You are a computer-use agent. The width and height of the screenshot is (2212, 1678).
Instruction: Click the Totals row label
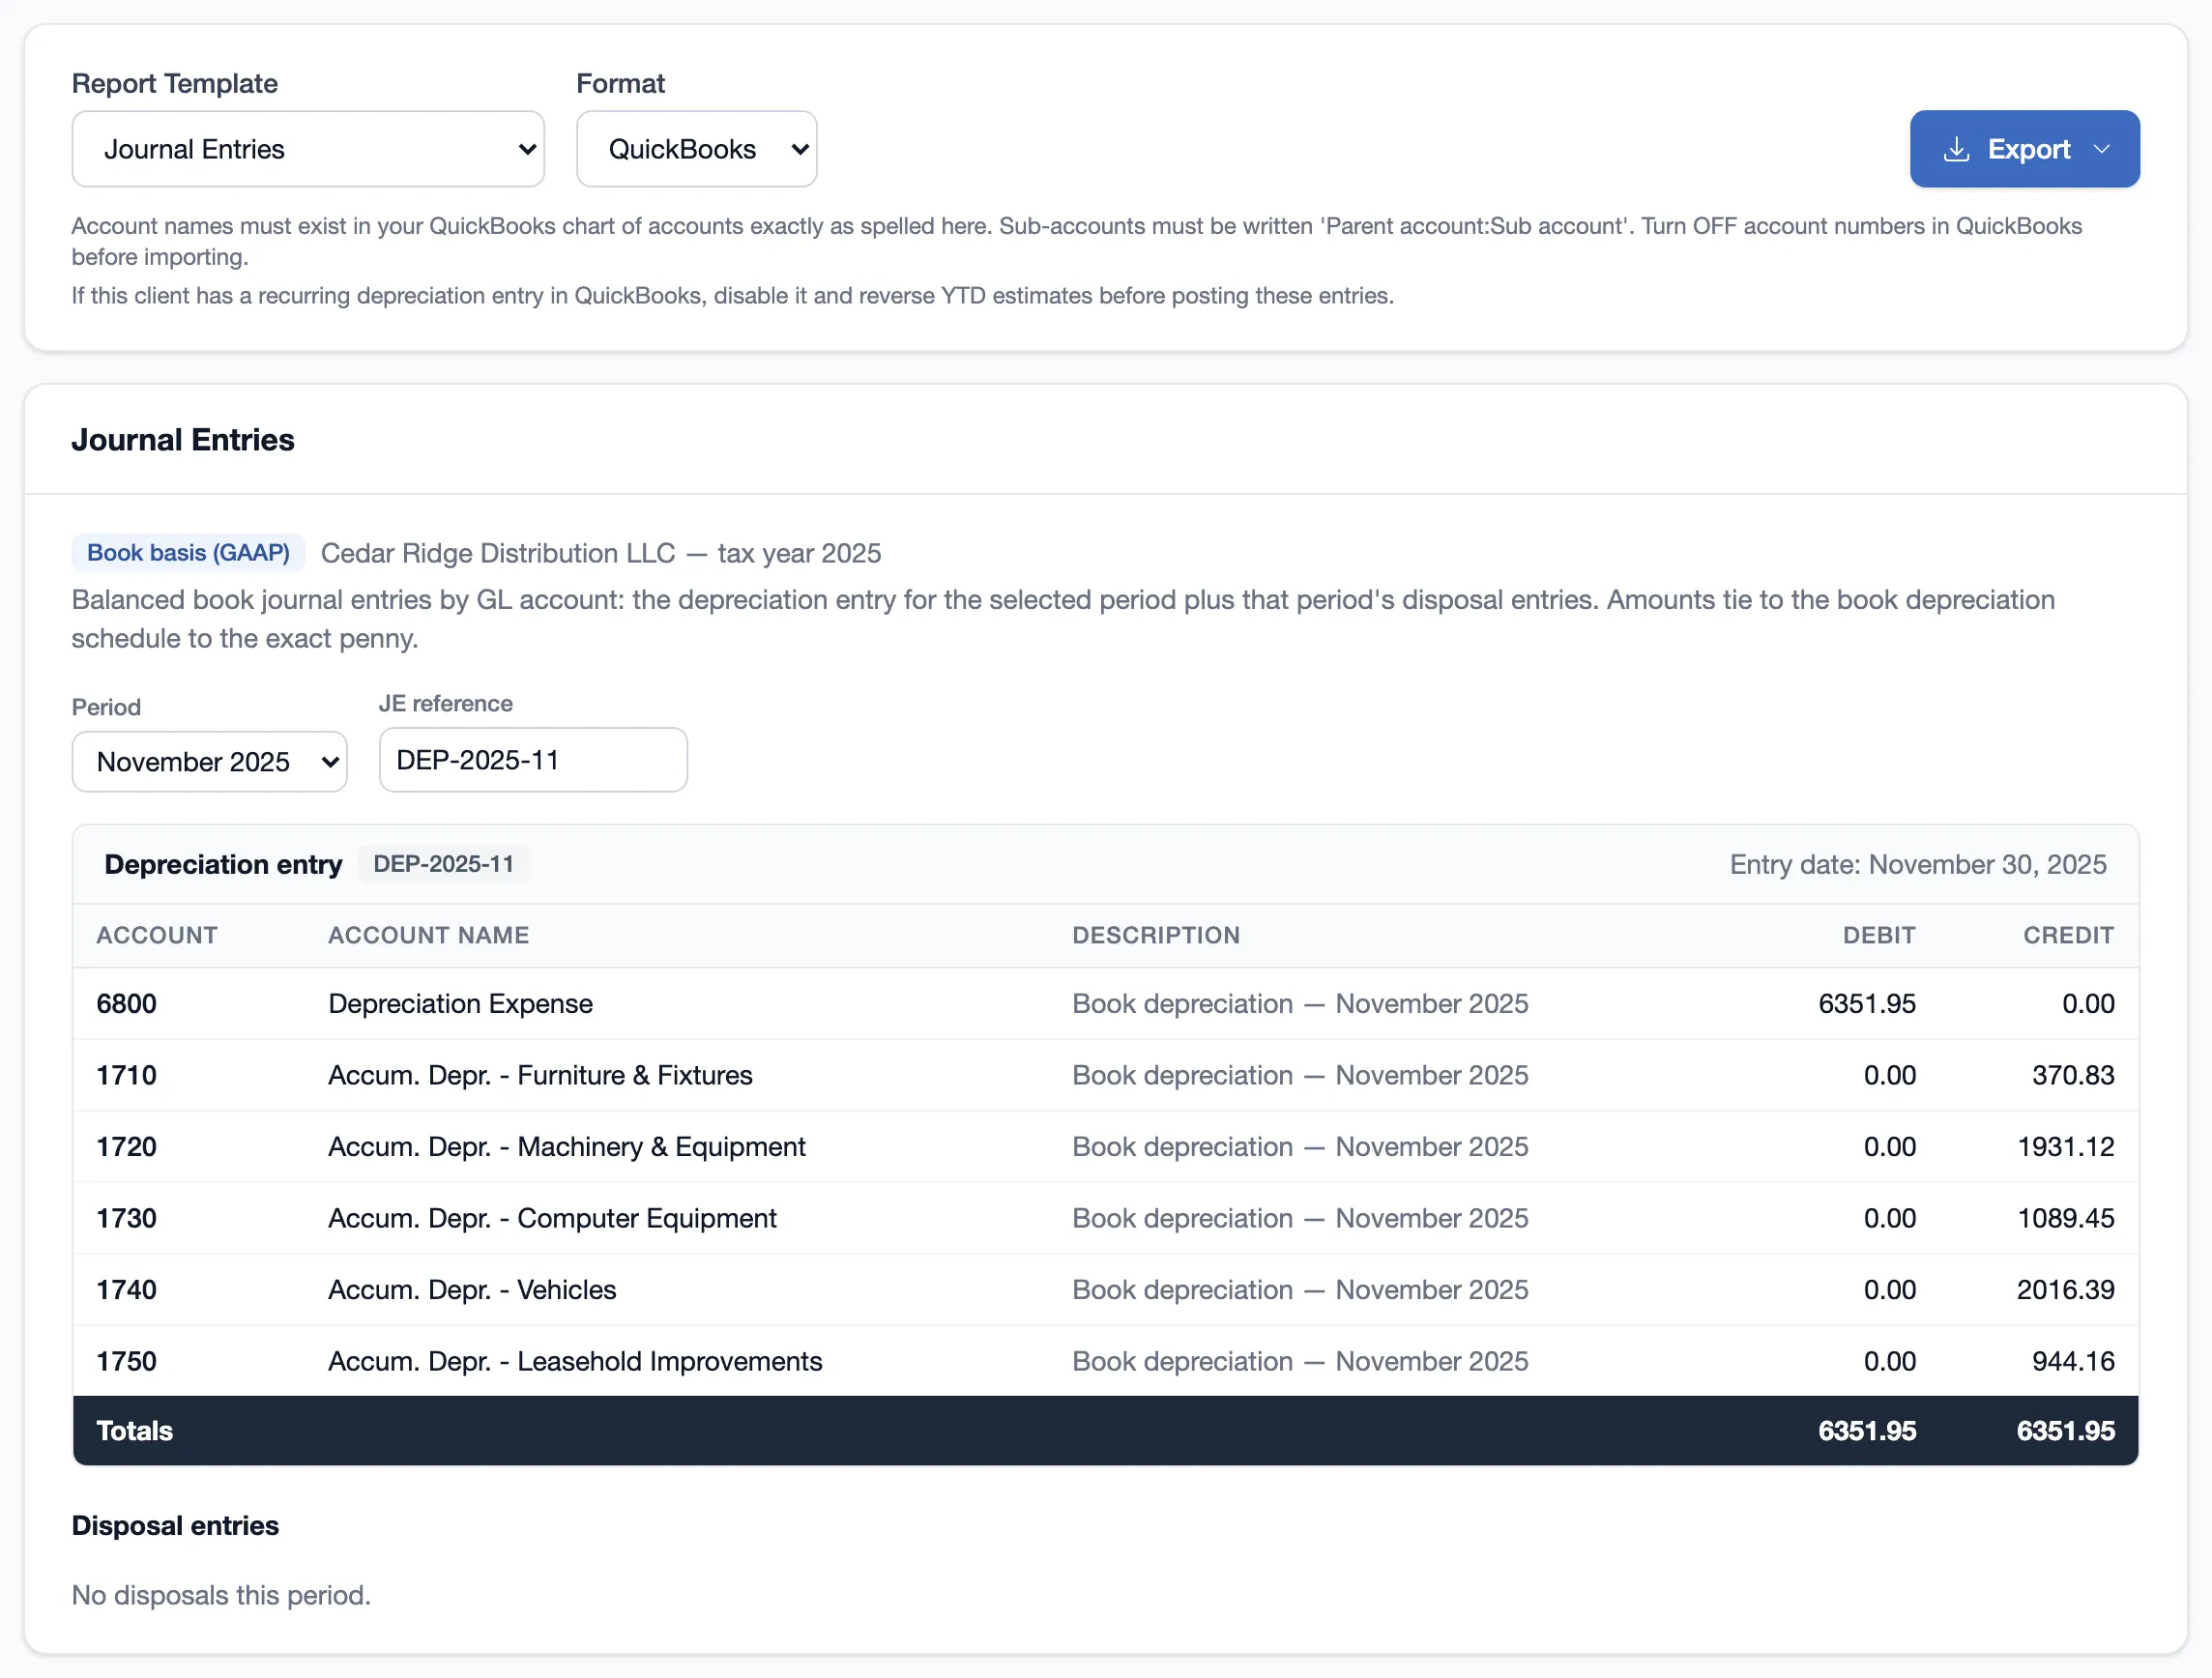[x=135, y=1432]
